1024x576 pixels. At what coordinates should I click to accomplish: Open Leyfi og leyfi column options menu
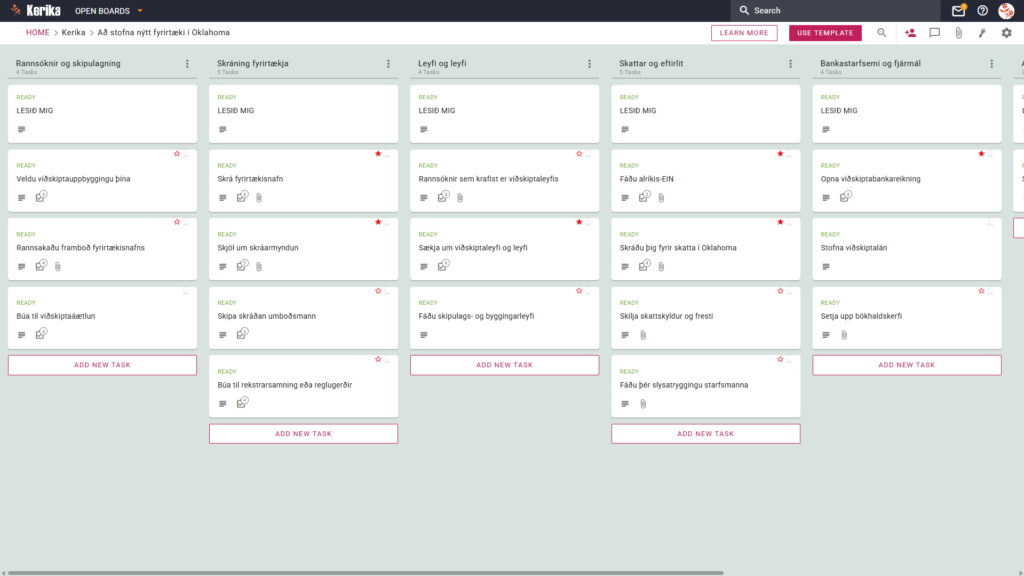(590, 64)
